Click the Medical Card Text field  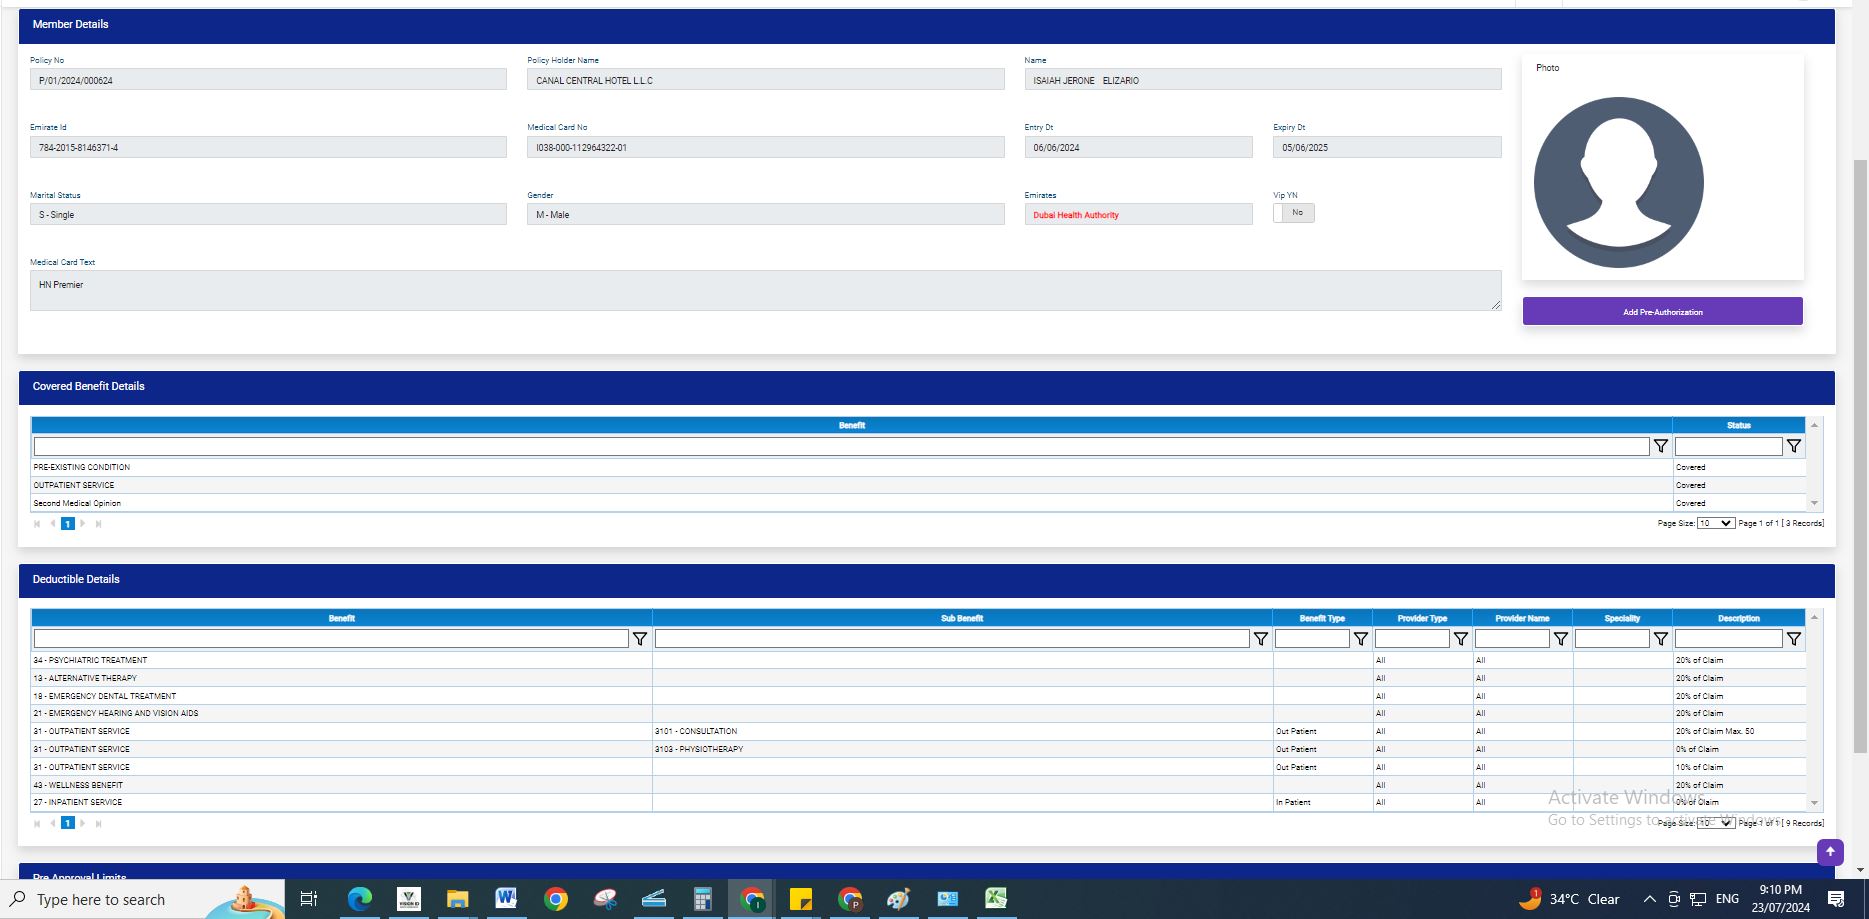tap(765, 290)
